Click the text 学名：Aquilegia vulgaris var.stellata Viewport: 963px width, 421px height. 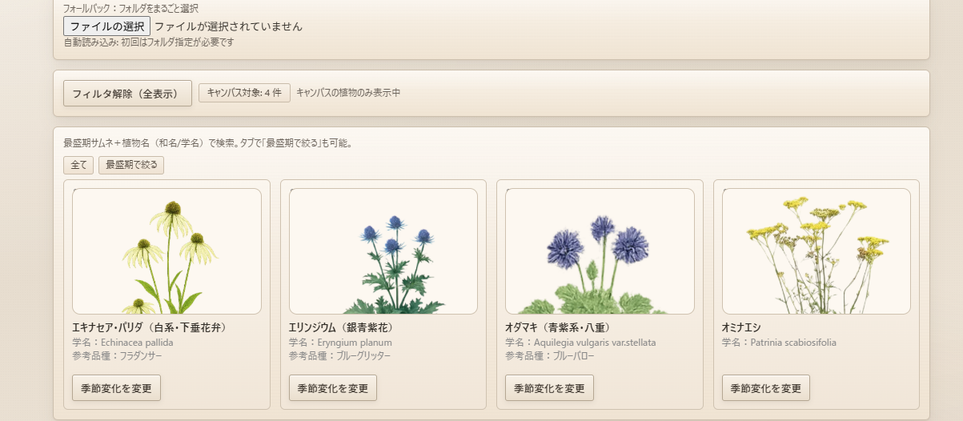(580, 342)
